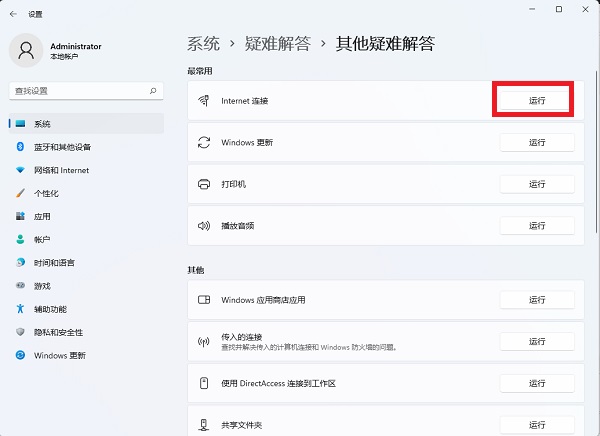
Task: Open 隐私和安全性 settings
Action: pyautogui.click(x=58, y=332)
